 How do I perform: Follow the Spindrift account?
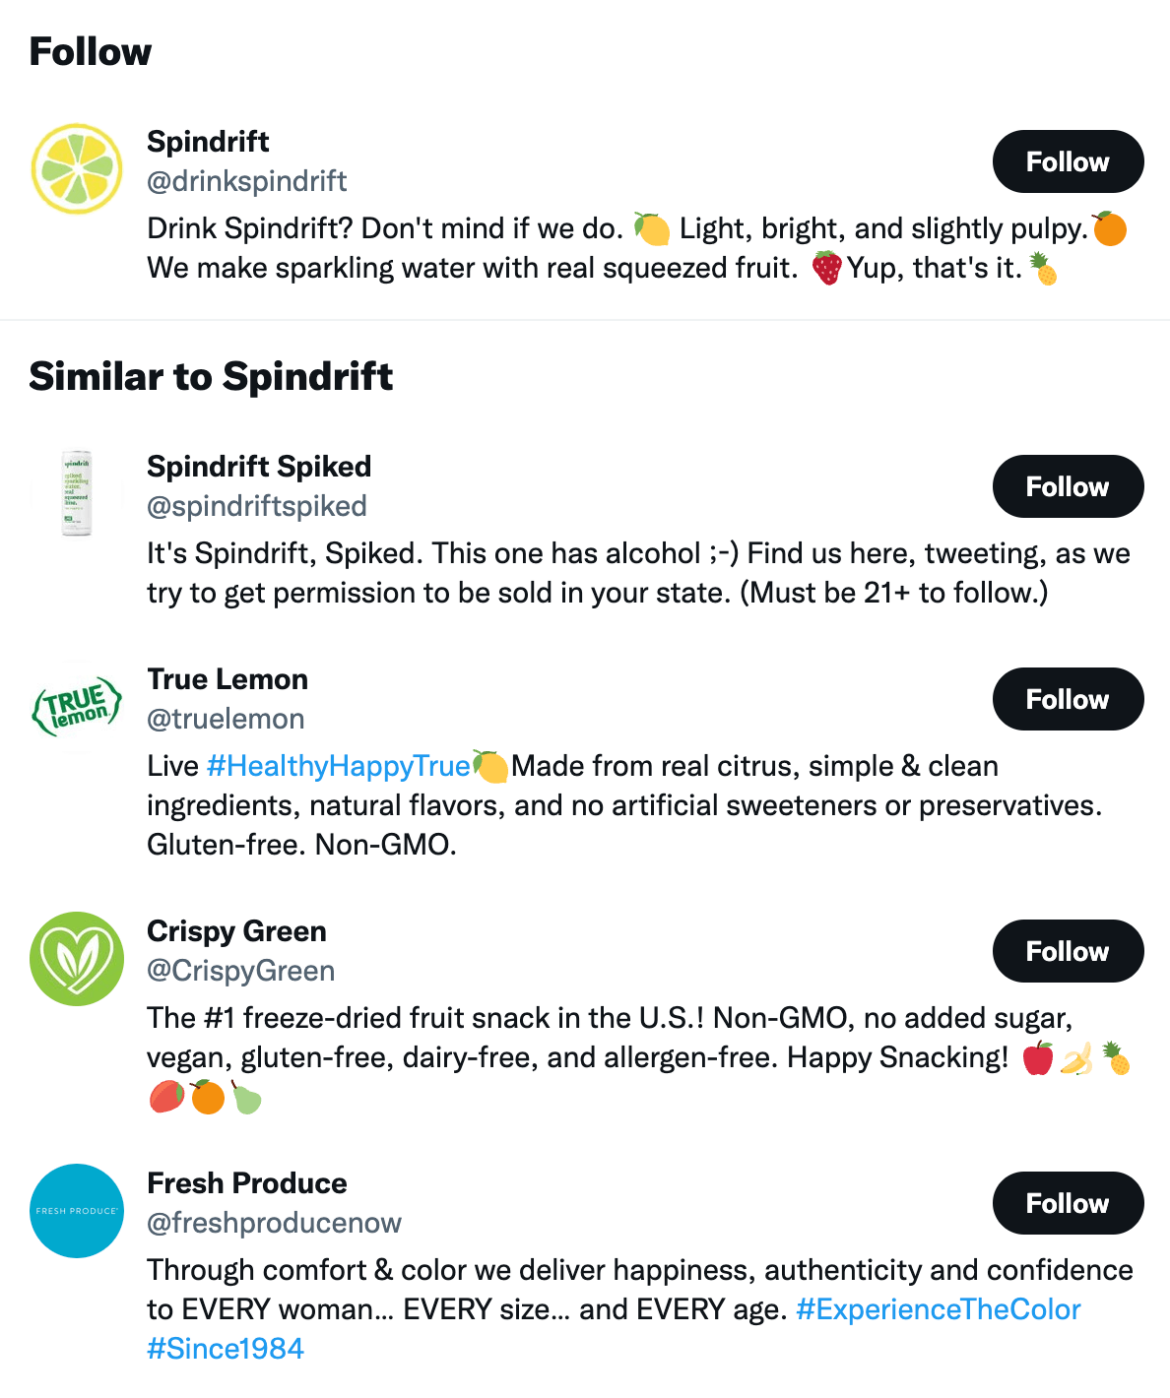(1067, 161)
